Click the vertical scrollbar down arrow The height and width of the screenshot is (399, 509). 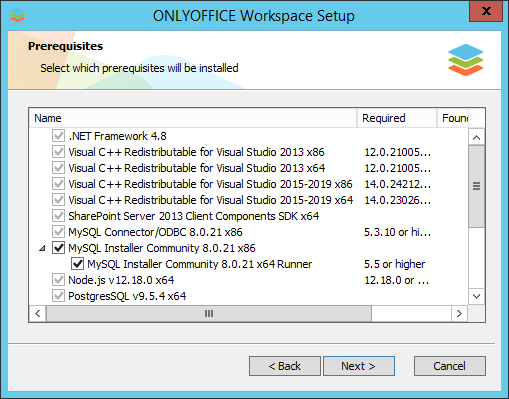pos(476,296)
